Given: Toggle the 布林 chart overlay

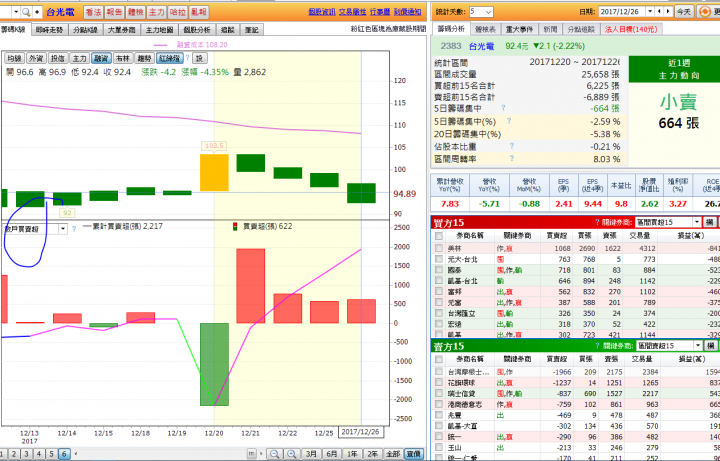Looking at the screenshot, I should point(123,58).
